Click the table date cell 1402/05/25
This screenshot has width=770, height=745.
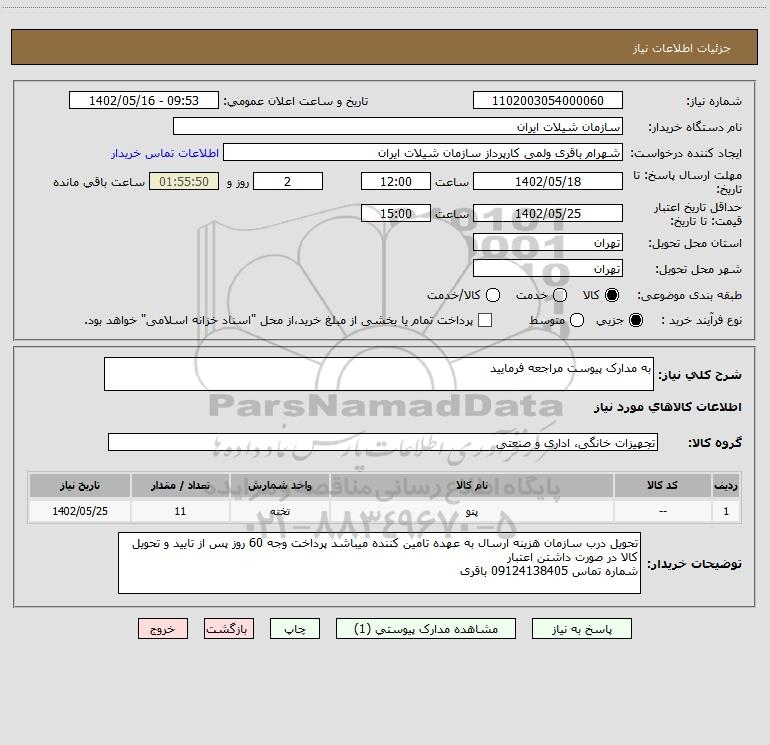coord(80,511)
